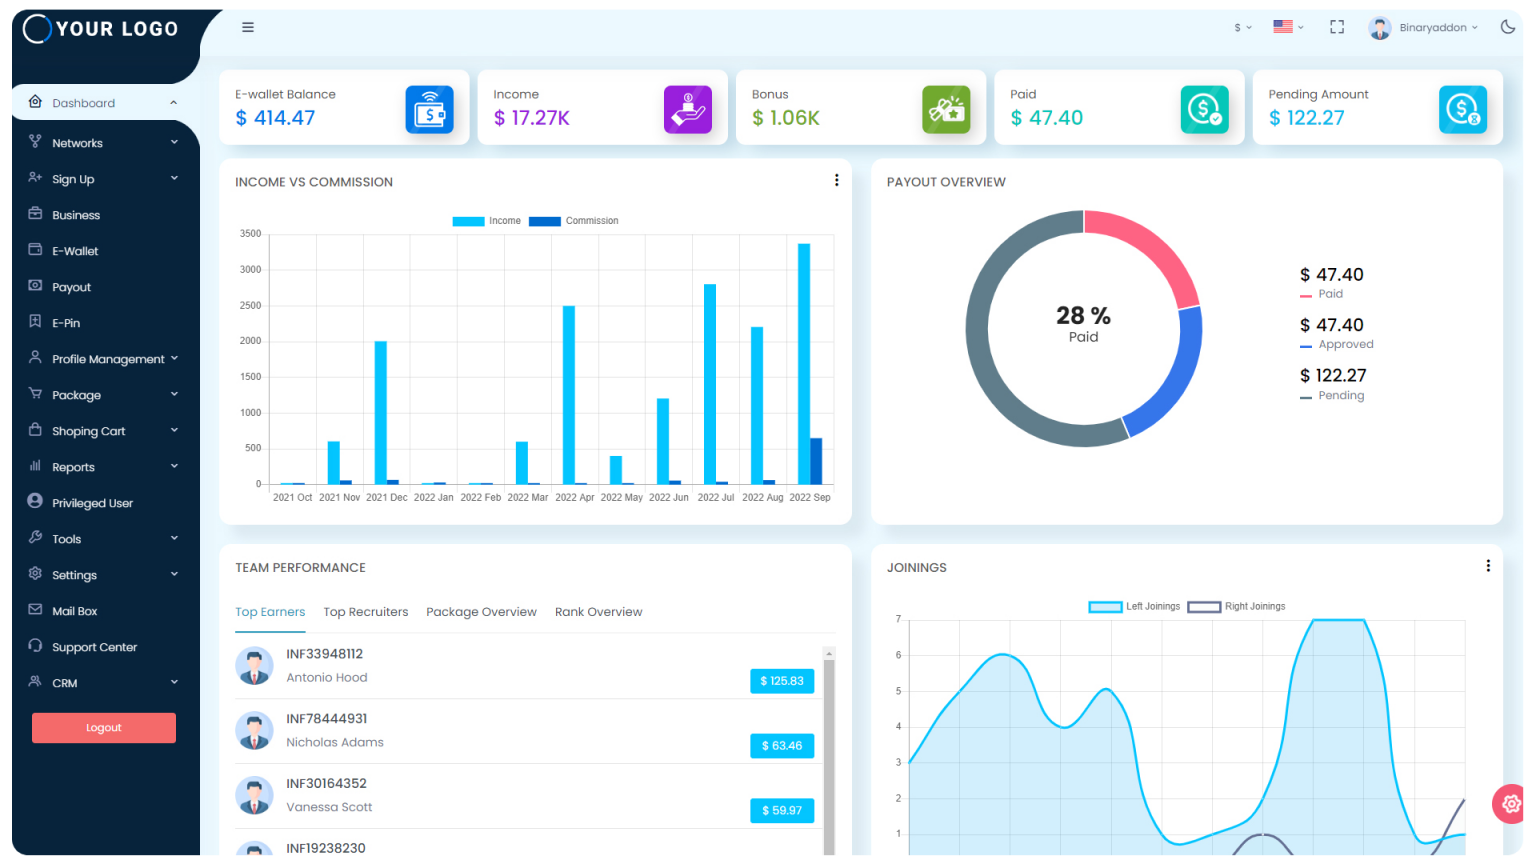The width and height of the screenshot is (1536, 864).
Task: Click Antonio Hood's $125.83 earnings badge
Action: (x=782, y=681)
